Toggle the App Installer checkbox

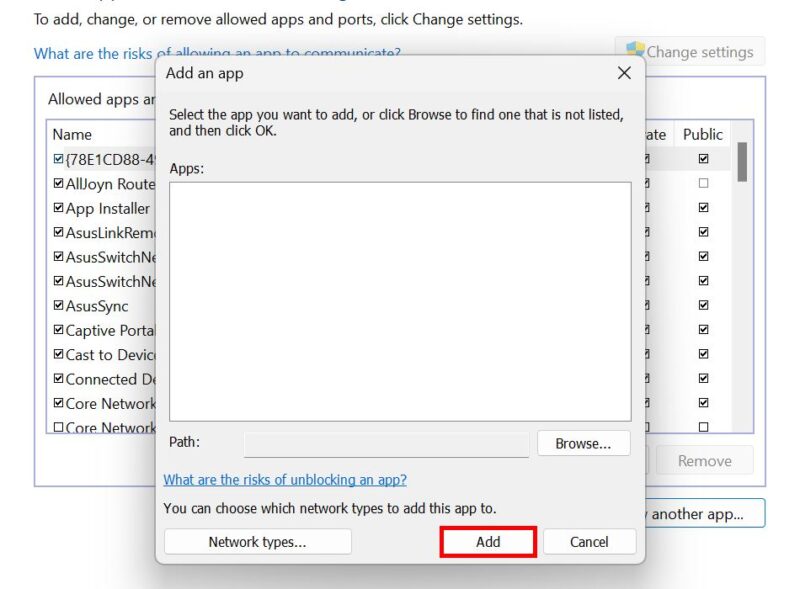tap(58, 208)
